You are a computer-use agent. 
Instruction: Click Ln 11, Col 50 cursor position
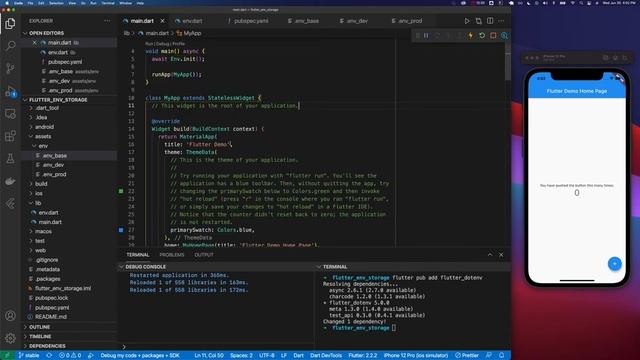(209, 356)
